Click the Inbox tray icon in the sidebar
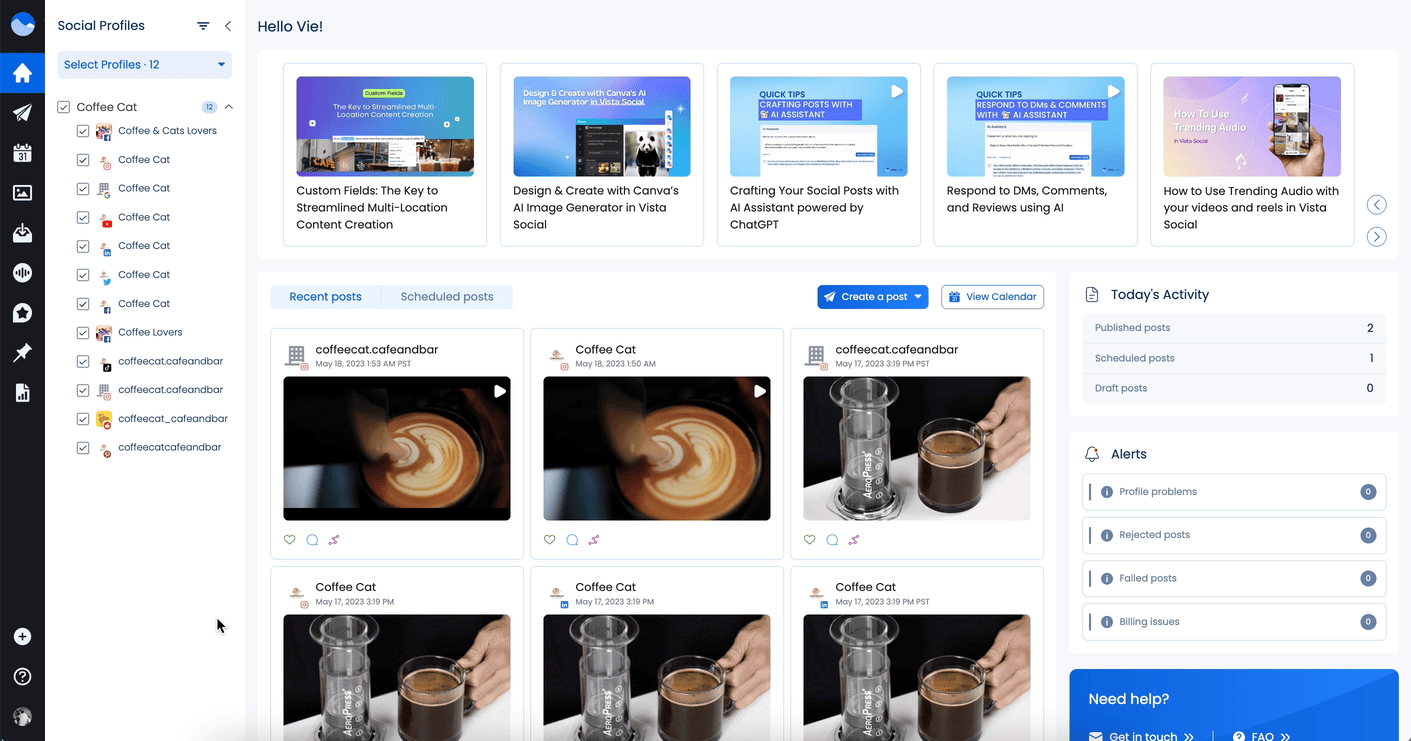The image size is (1411, 741). (x=22, y=232)
